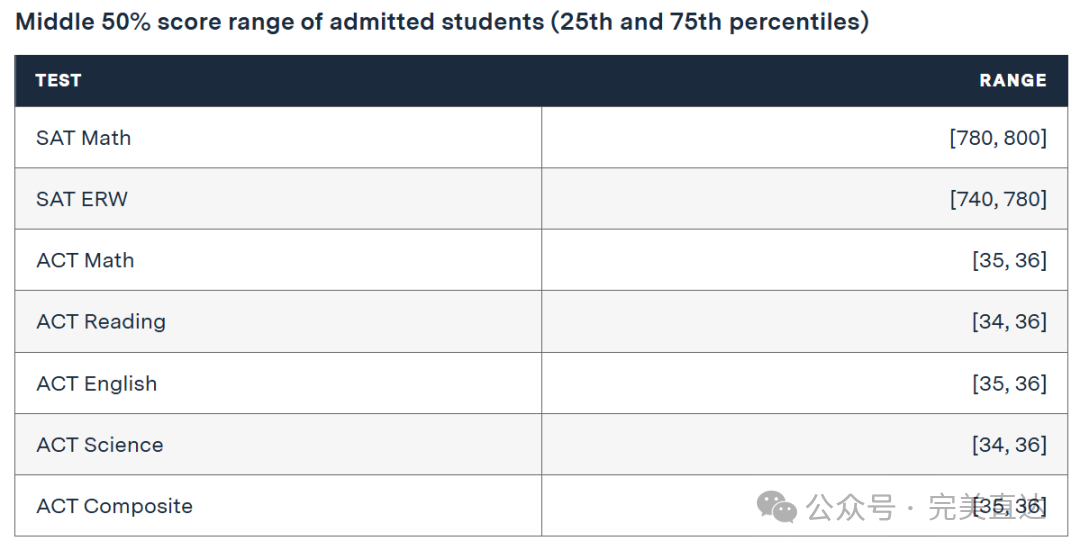Click the RANGE column header
This screenshot has width=1080, height=550.
click(1012, 81)
